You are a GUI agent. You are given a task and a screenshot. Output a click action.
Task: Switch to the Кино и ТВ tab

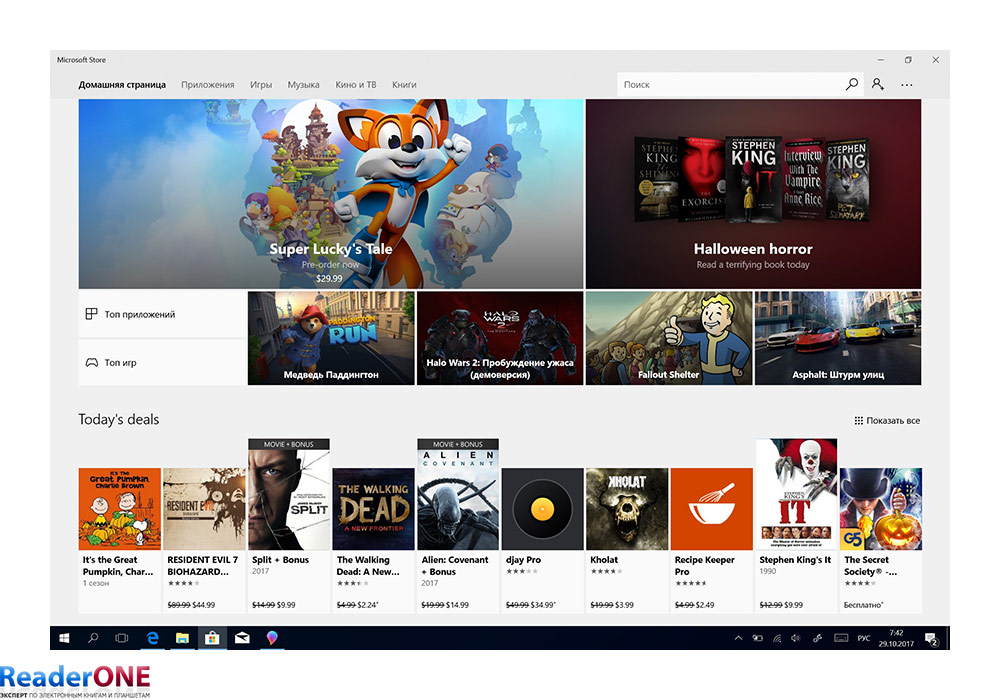pos(355,85)
